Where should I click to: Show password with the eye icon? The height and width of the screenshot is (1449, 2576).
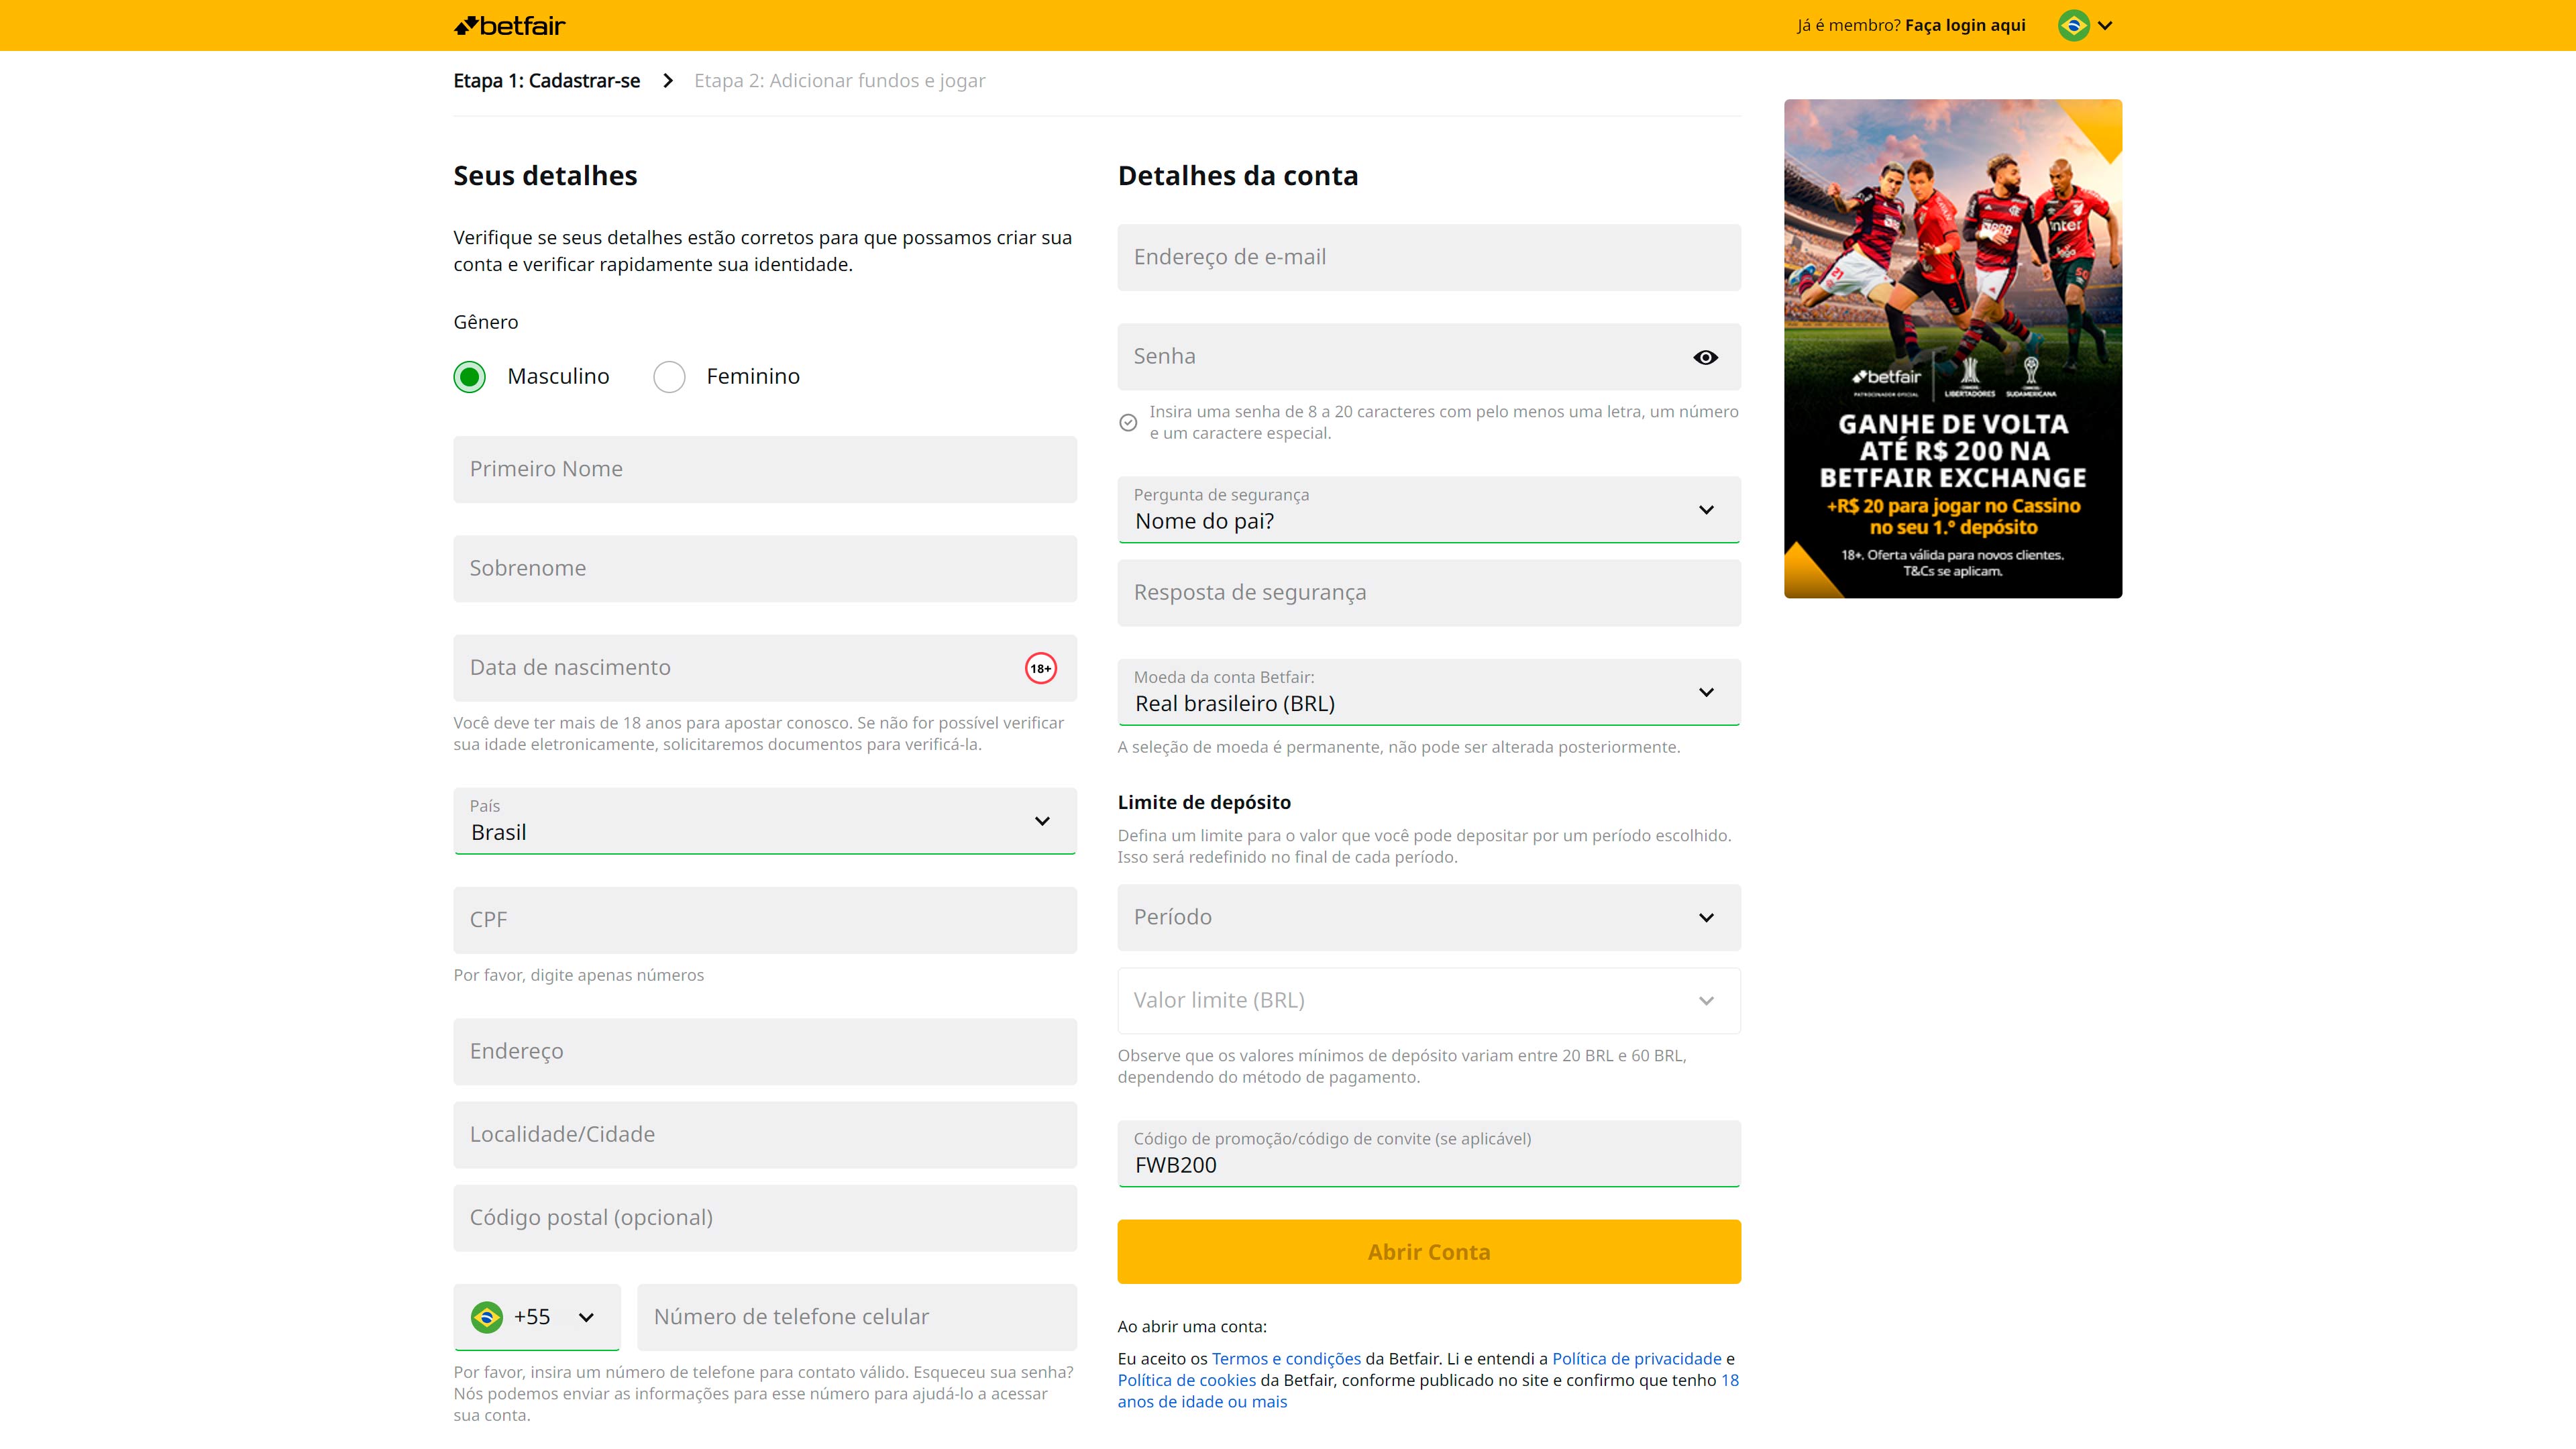click(x=1706, y=357)
